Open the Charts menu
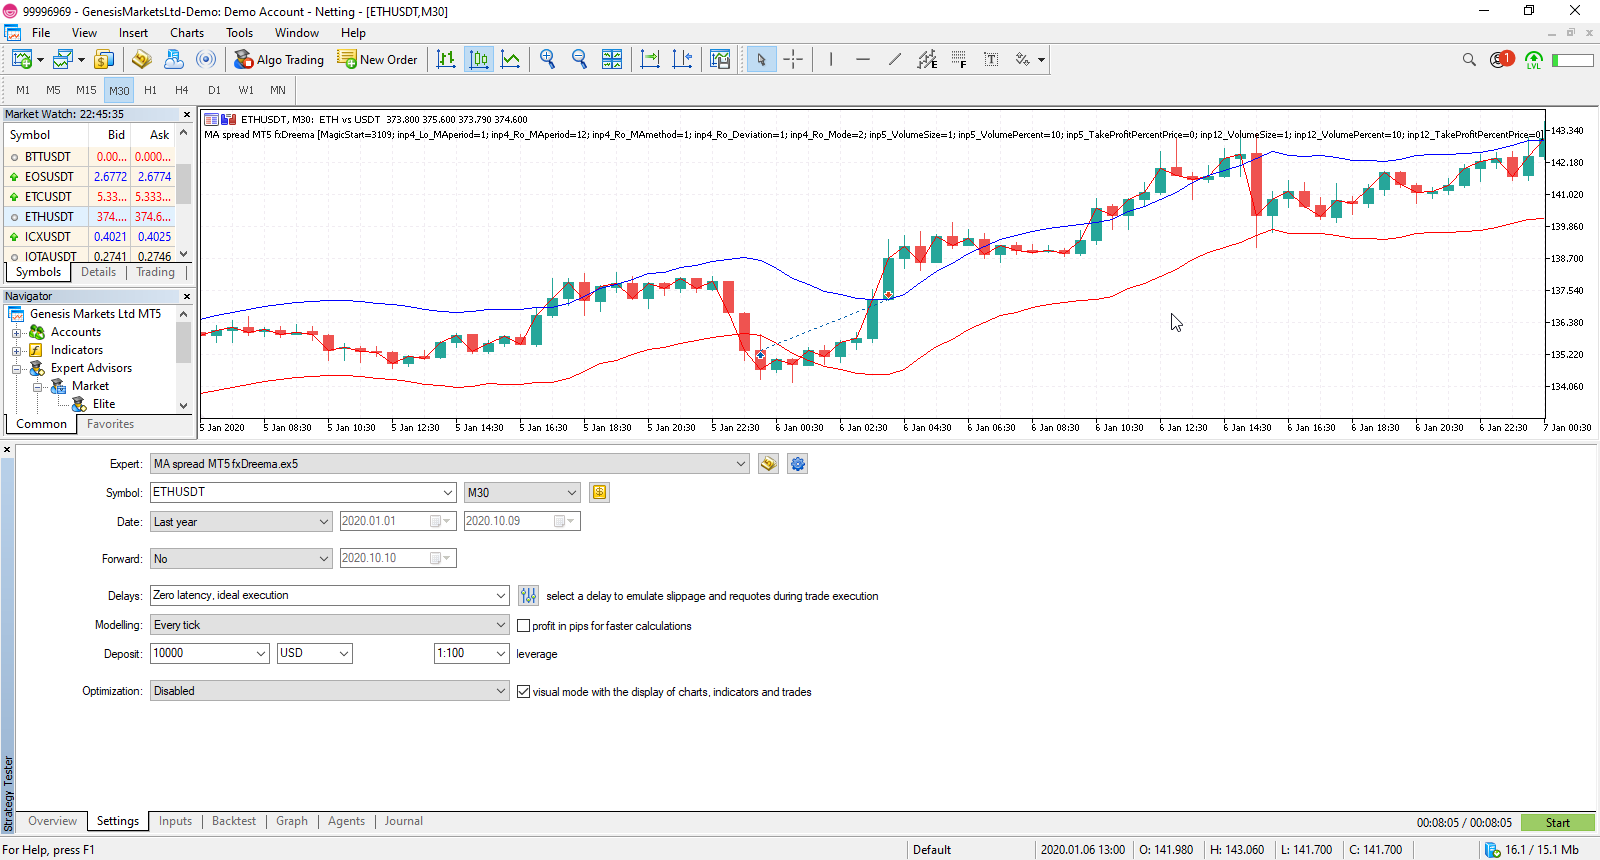The height and width of the screenshot is (860, 1600). pyautogui.click(x=187, y=33)
